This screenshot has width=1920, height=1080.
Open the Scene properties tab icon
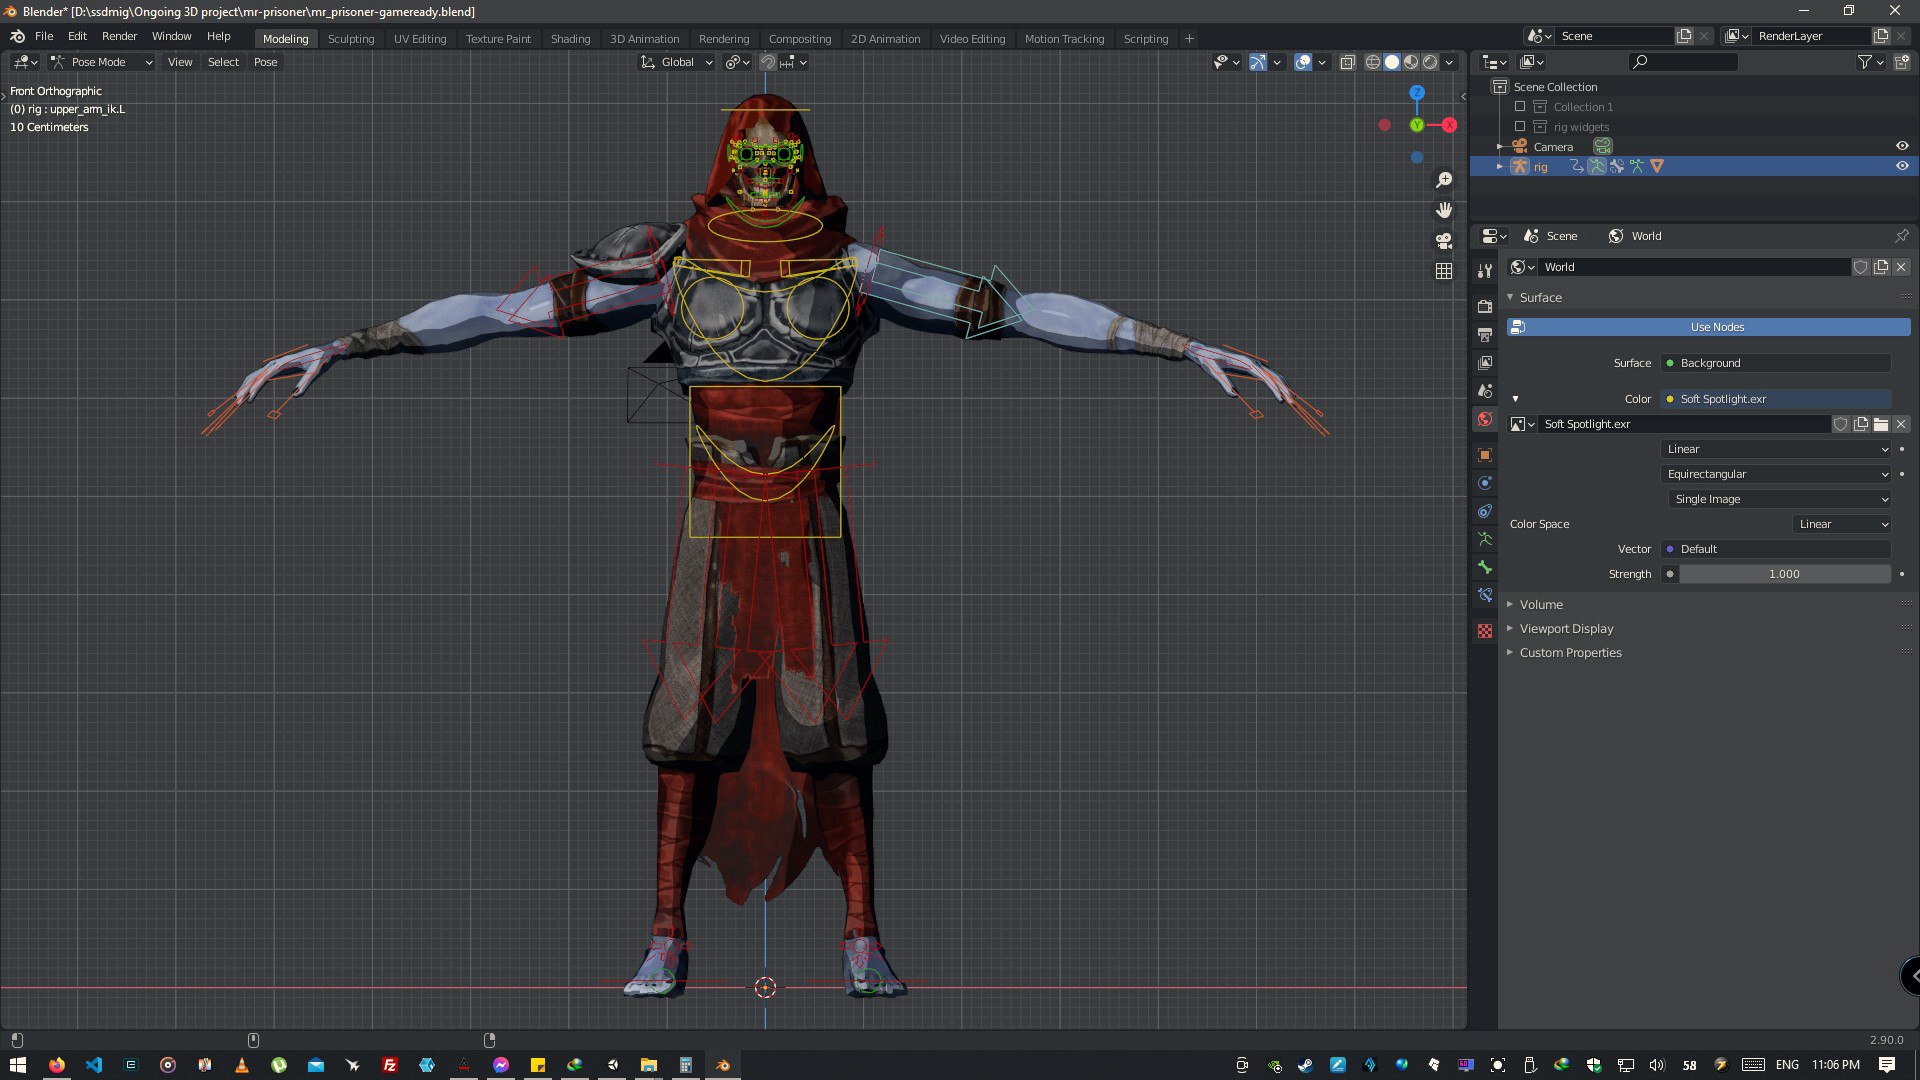click(1485, 391)
